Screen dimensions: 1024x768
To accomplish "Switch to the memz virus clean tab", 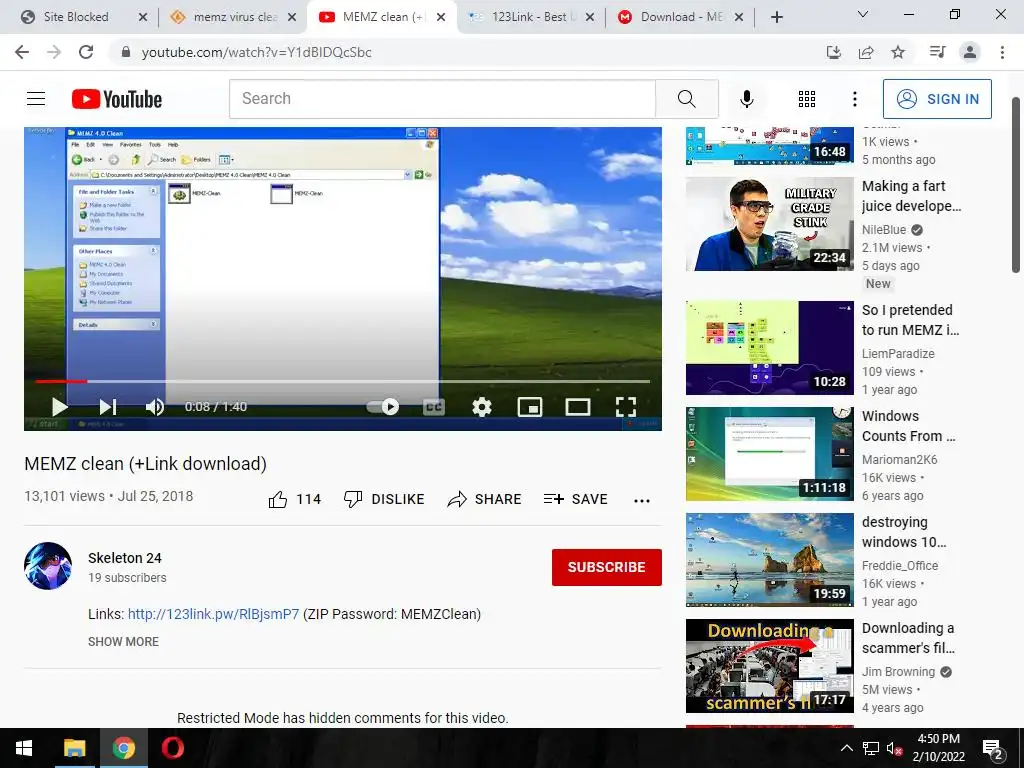I will click(234, 17).
